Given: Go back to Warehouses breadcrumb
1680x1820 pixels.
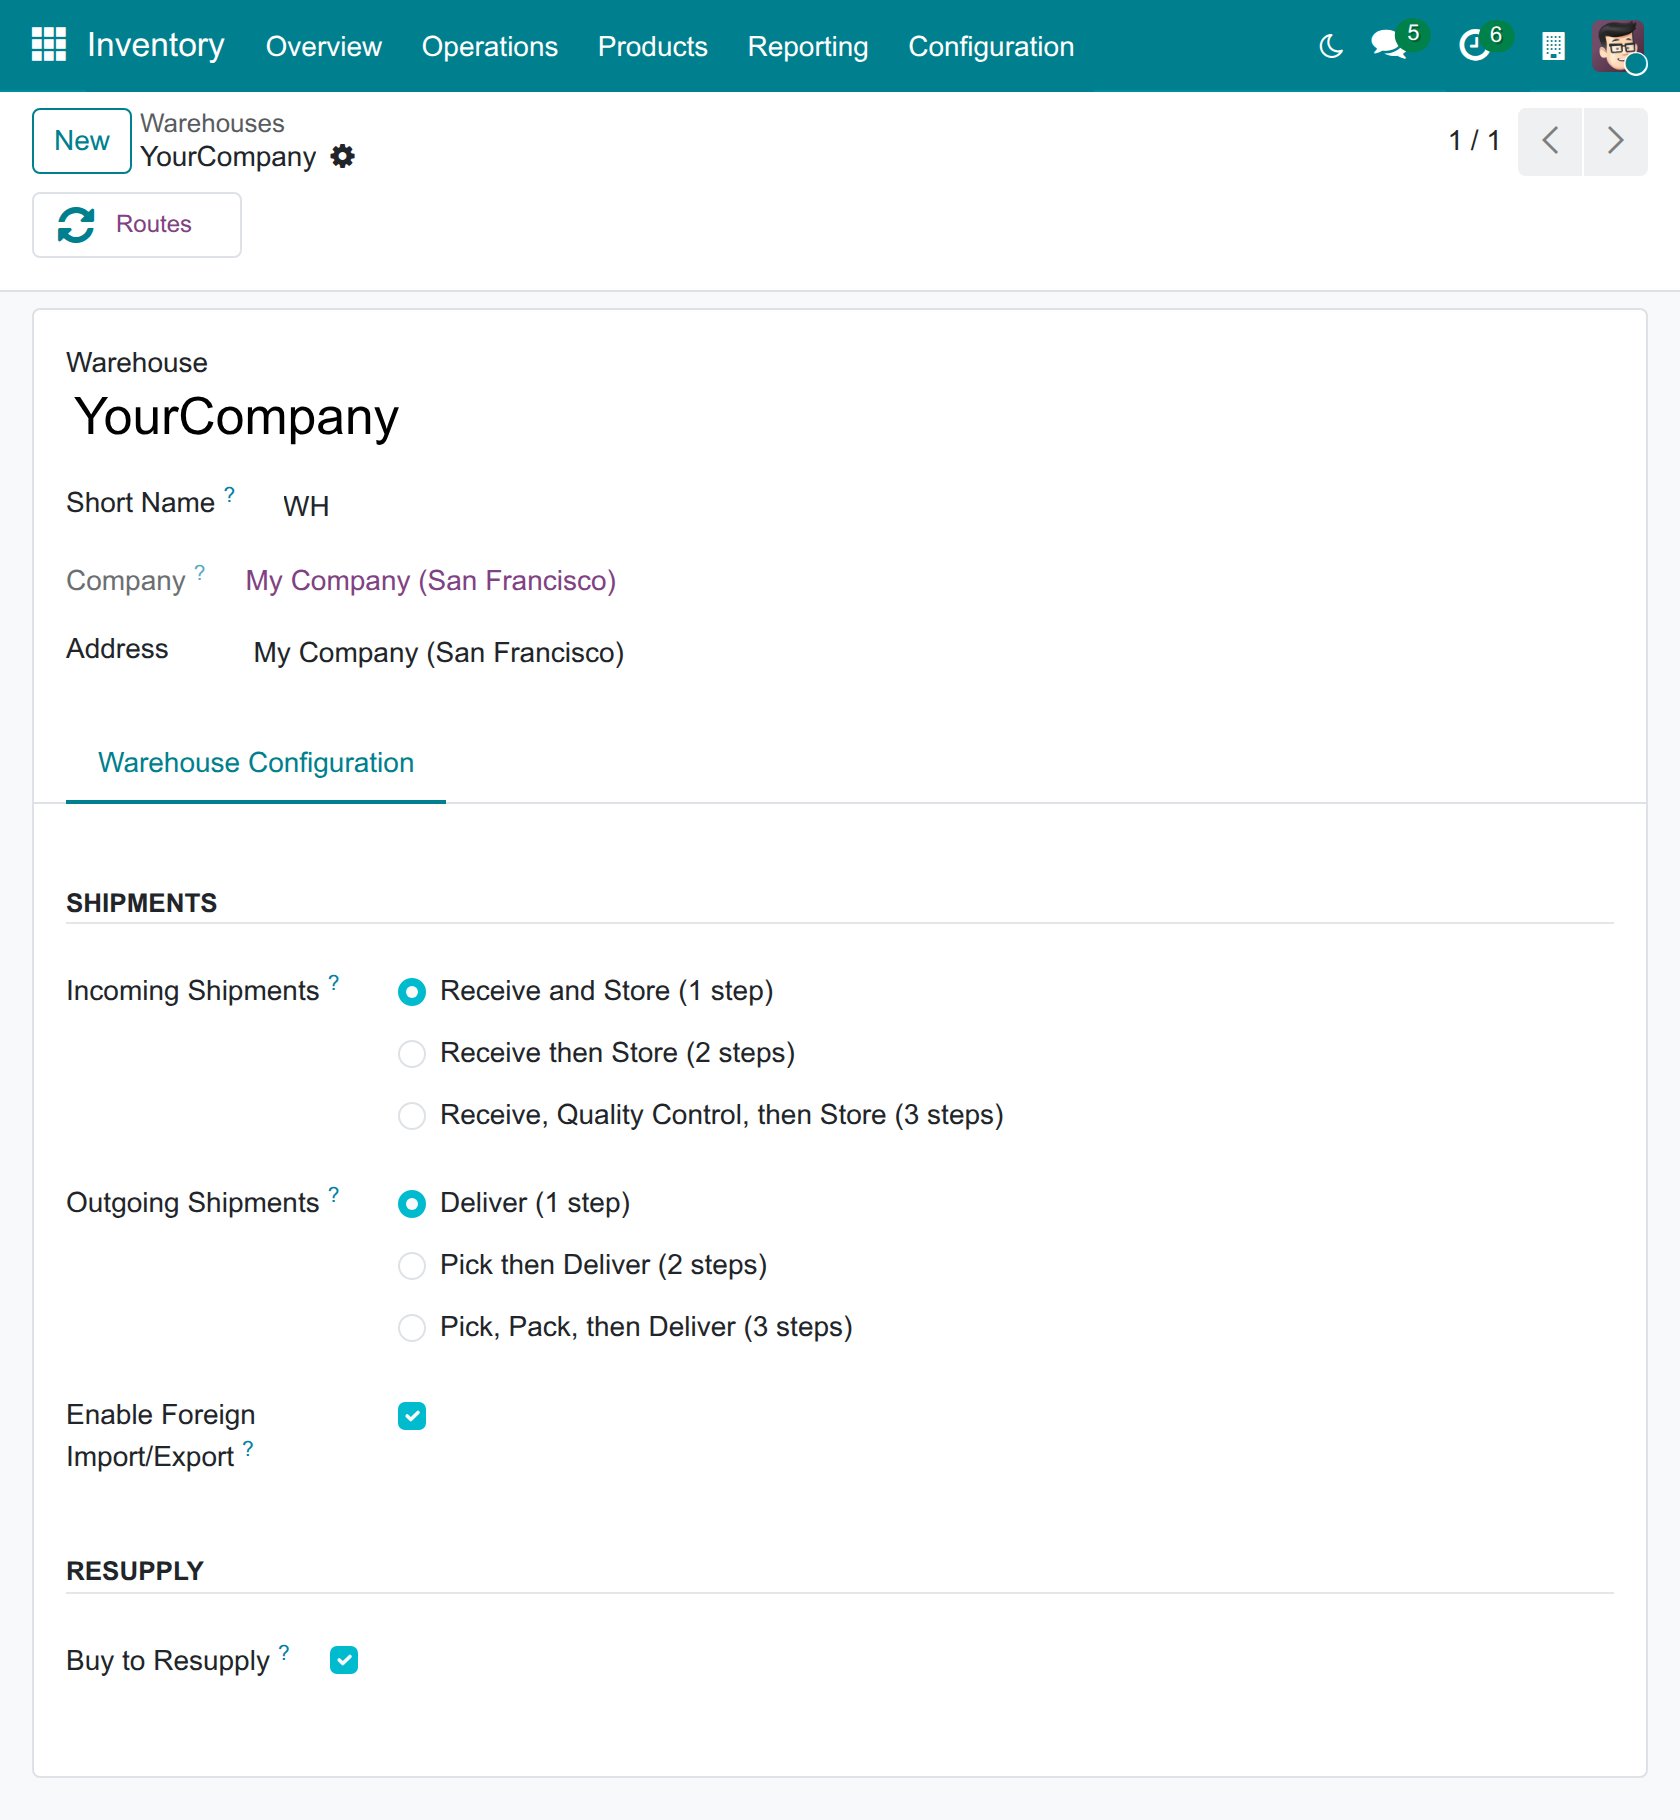Looking at the screenshot, I should (x=212, y=124).
